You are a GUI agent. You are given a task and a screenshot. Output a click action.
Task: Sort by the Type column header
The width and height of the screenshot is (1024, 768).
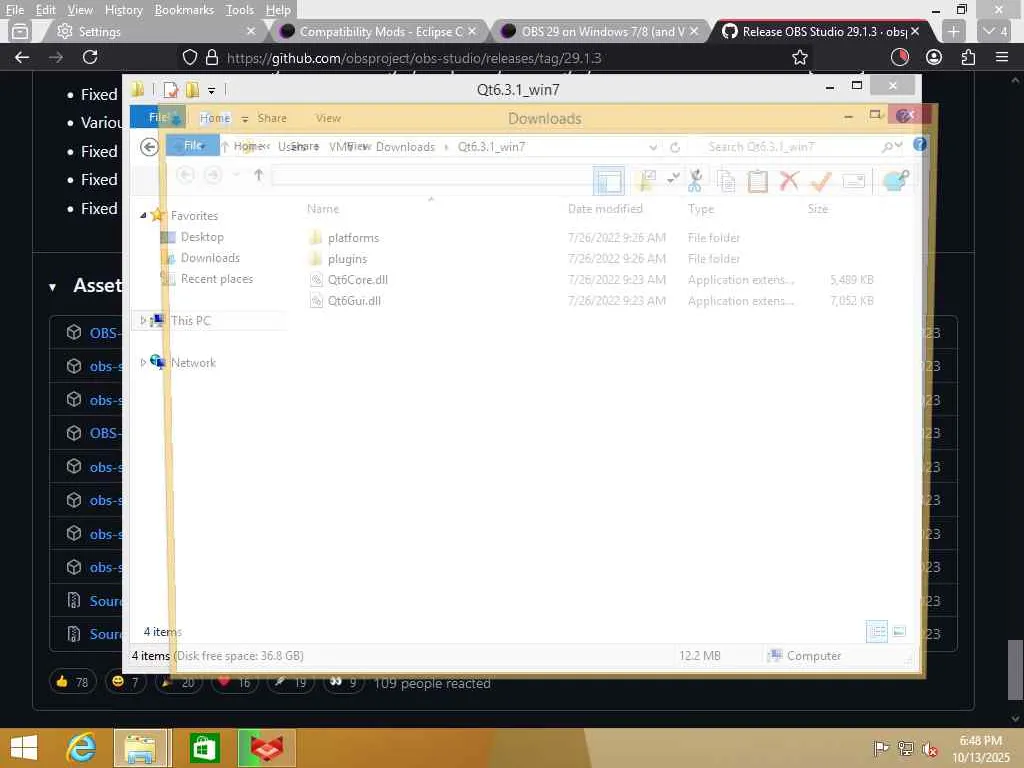point(701,208)
